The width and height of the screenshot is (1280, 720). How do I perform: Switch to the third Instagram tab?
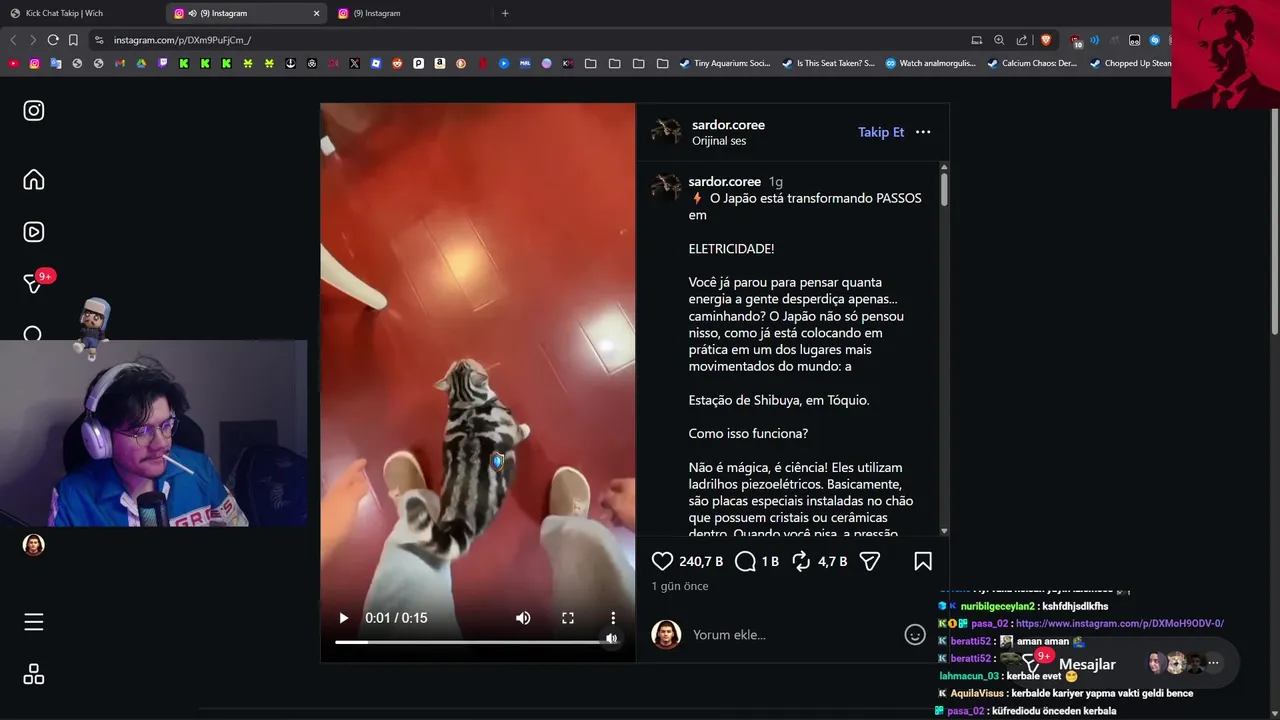(x=410, y=13)
